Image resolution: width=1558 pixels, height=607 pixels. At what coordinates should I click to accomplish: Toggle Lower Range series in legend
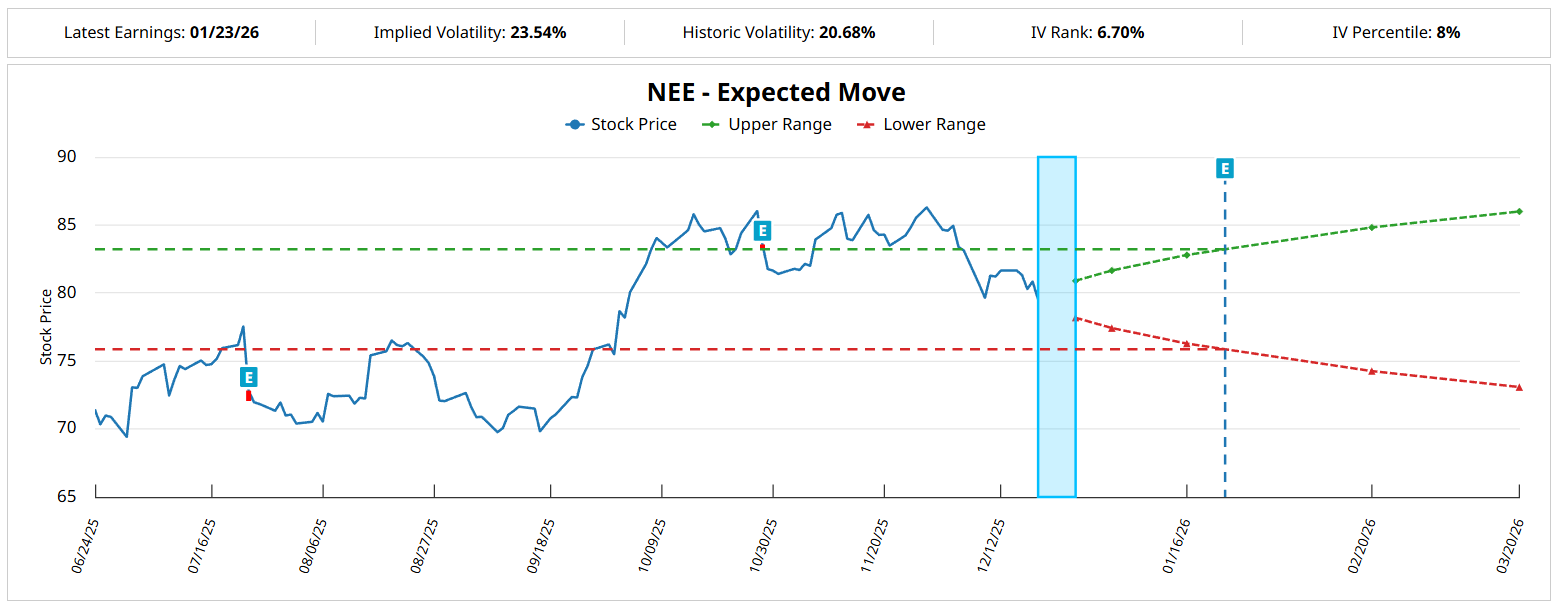921,125
